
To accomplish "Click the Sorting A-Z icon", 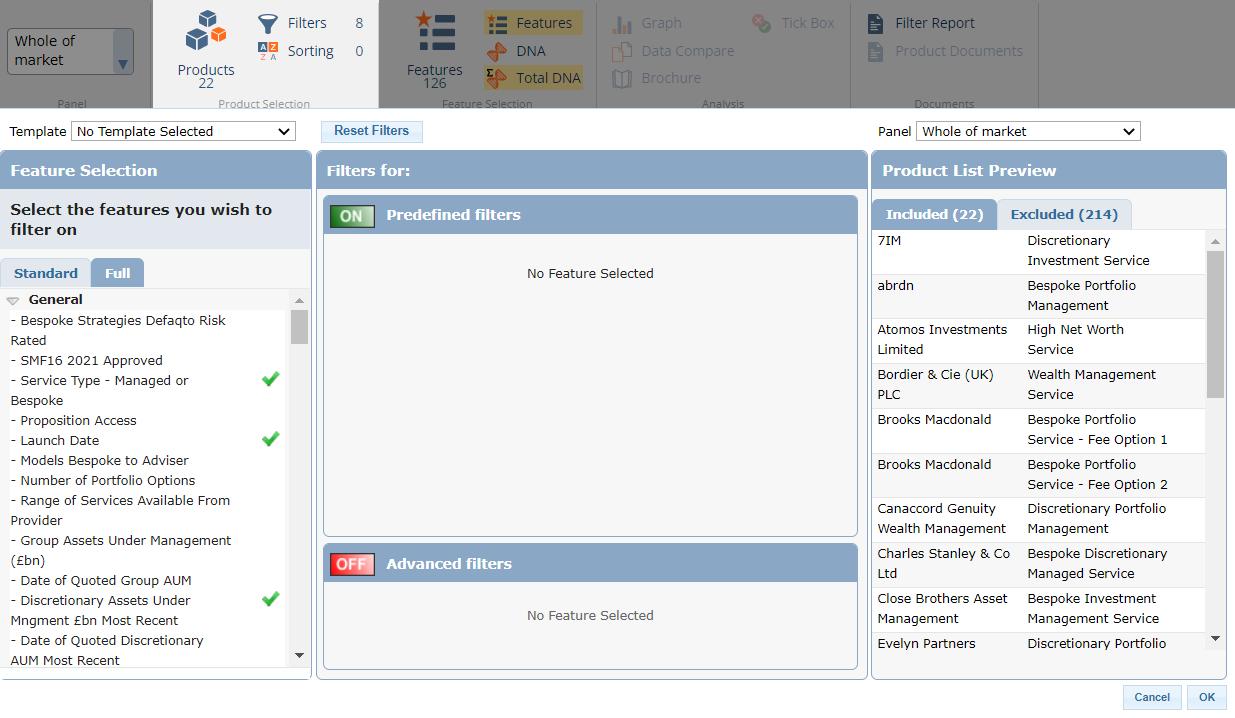I will point(268,51).
